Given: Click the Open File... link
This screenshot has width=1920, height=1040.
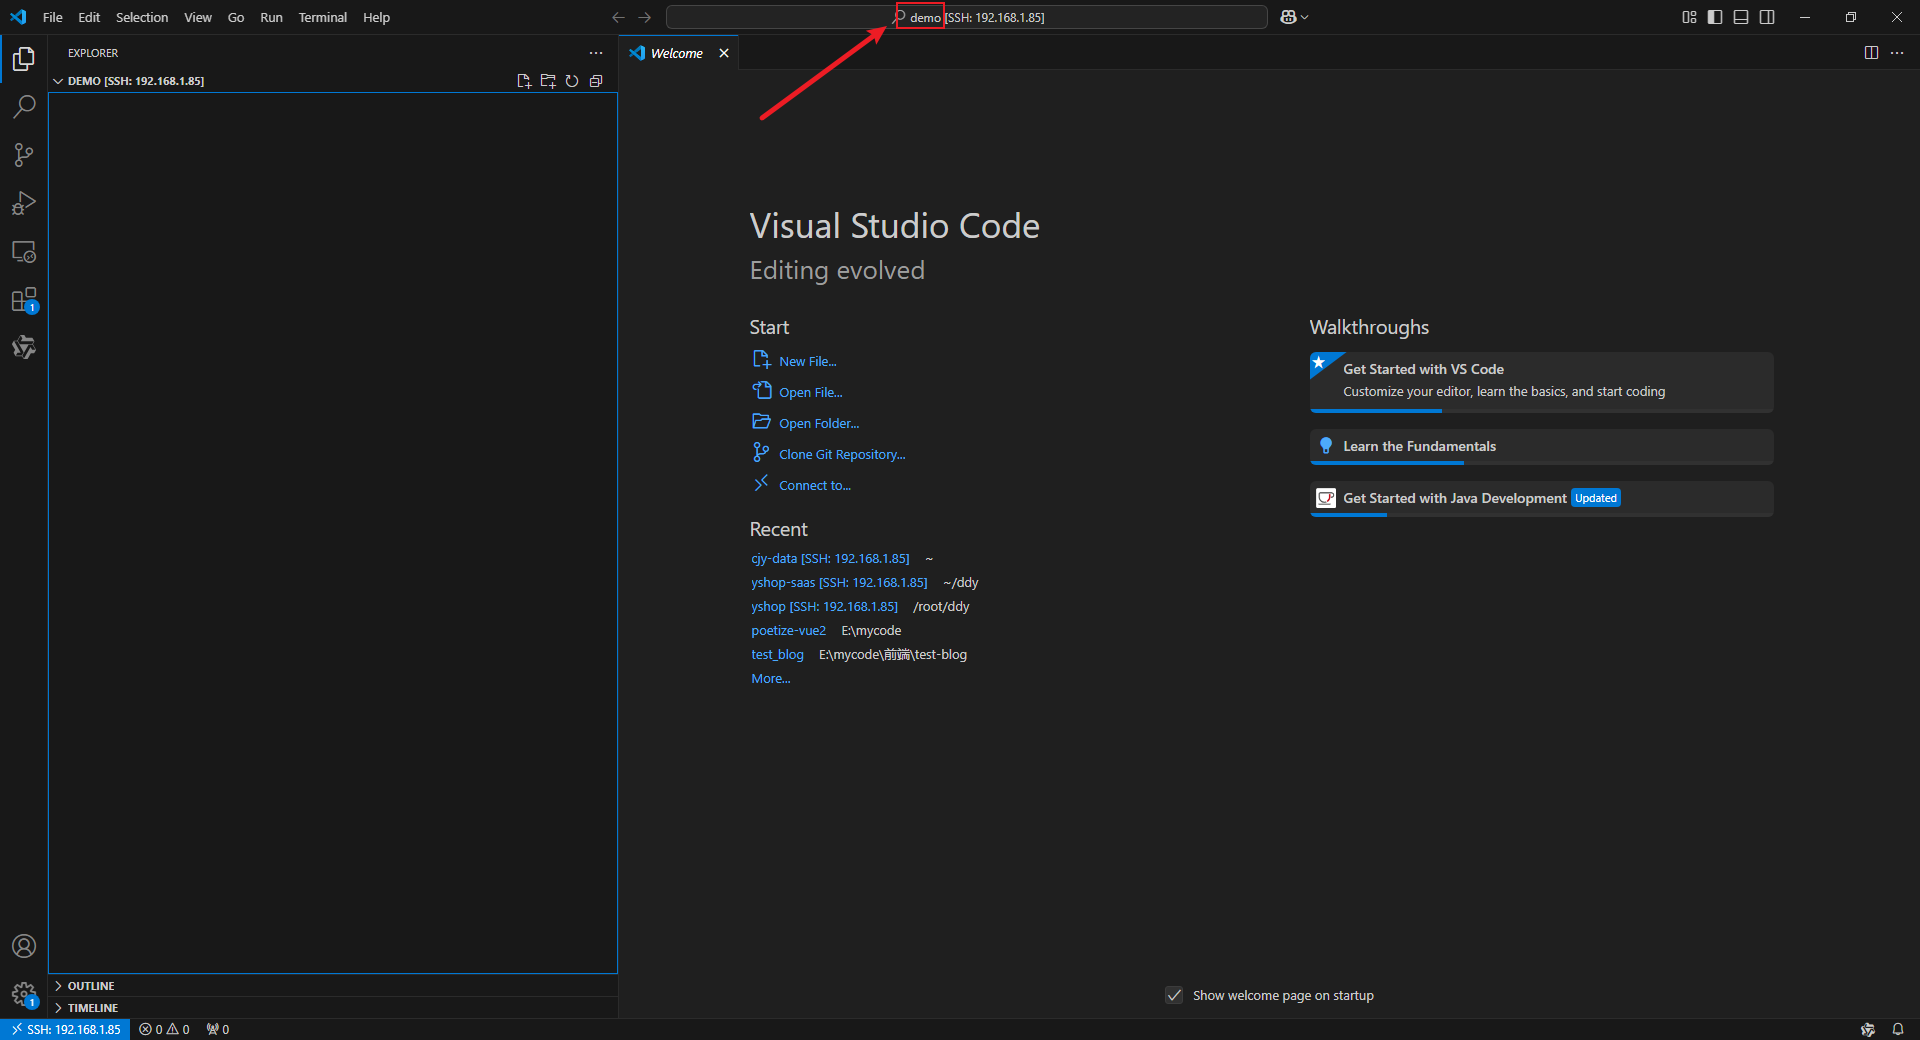Looking at the screenshot, I should [x=811, y=392].
